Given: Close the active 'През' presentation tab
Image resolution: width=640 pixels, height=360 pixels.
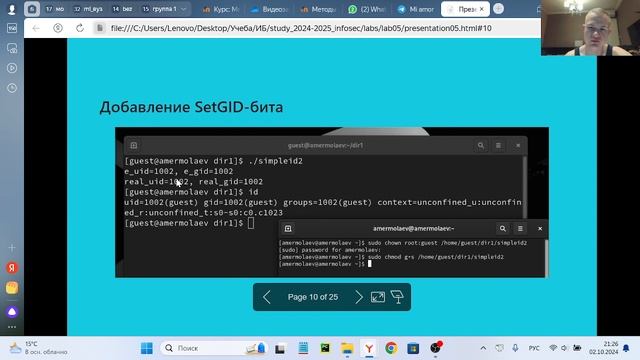Looking at the screenshot, I should 482,9.
